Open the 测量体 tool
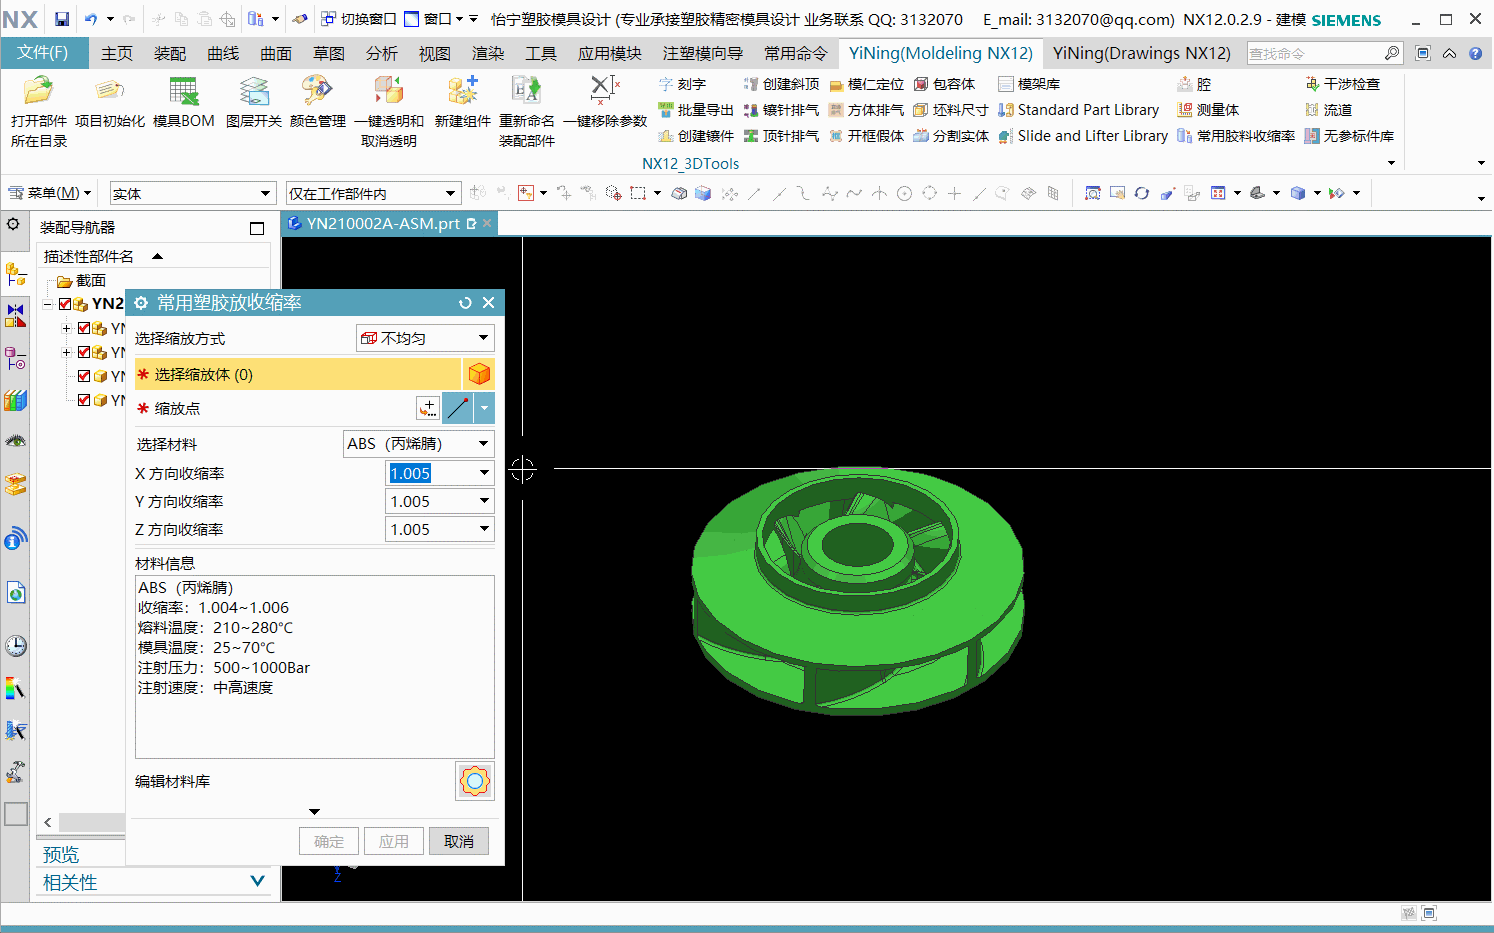Image resolution: width=1494 pixels, height=933 pixels. [1208, 110]
